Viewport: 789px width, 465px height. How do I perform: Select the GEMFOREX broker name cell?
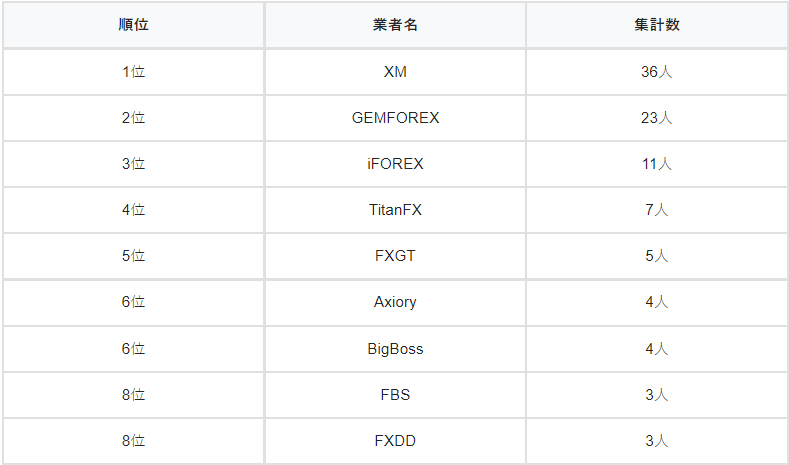(x=395, y=118)
